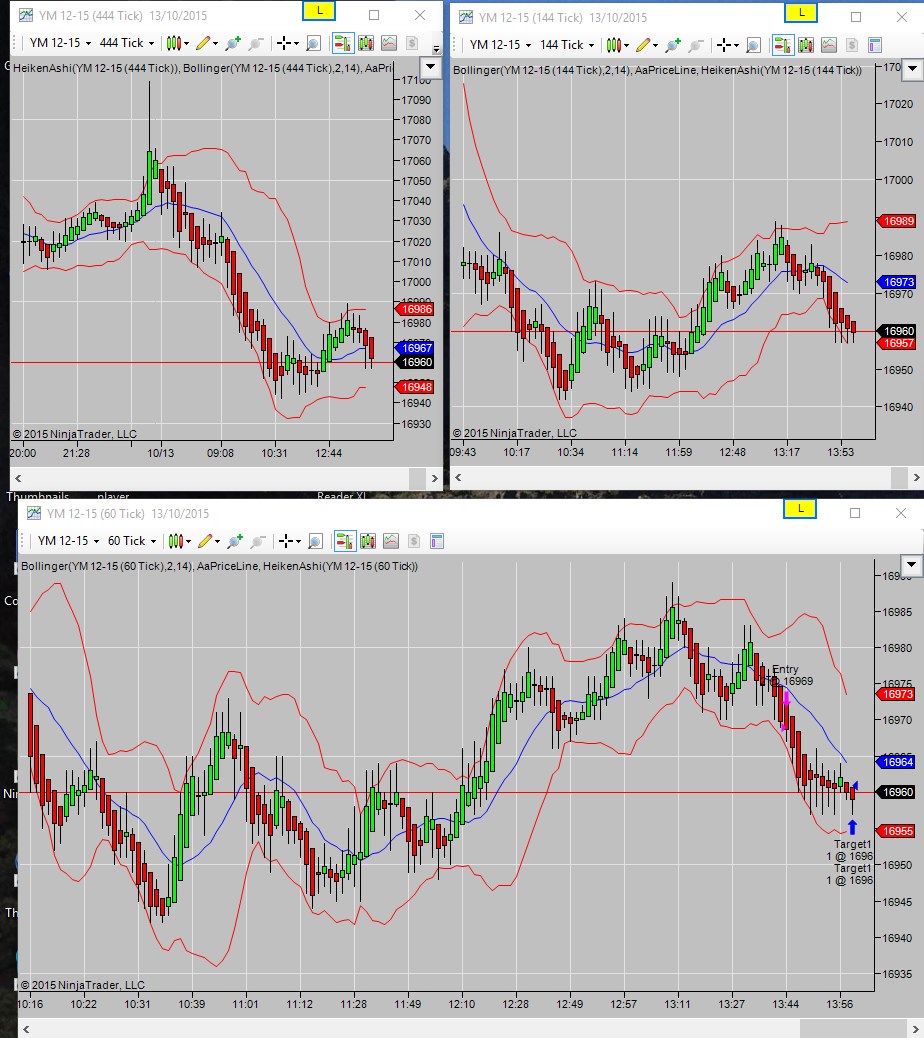Open properties icon in 60 Tick window
924x1038 pixels.
click(x=437, y=542)
